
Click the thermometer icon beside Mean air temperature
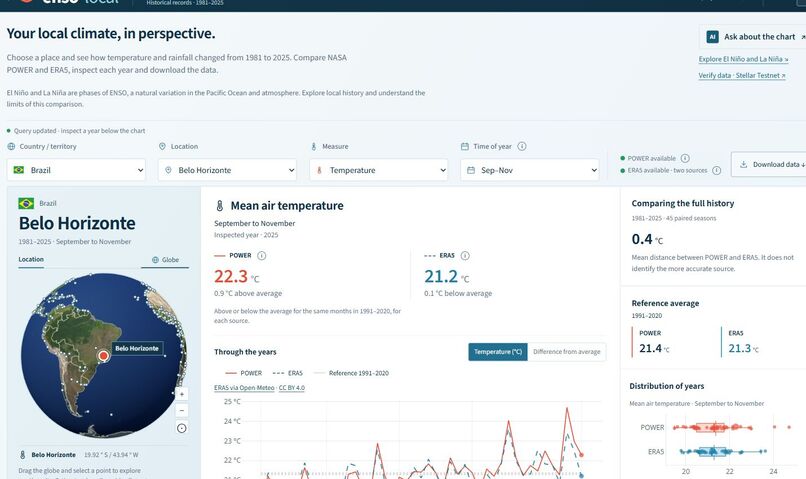coord(219,206)
